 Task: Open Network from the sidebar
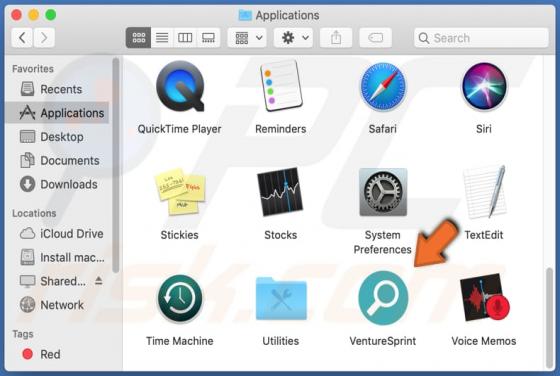pyautogui.click(x=57, y=305)
